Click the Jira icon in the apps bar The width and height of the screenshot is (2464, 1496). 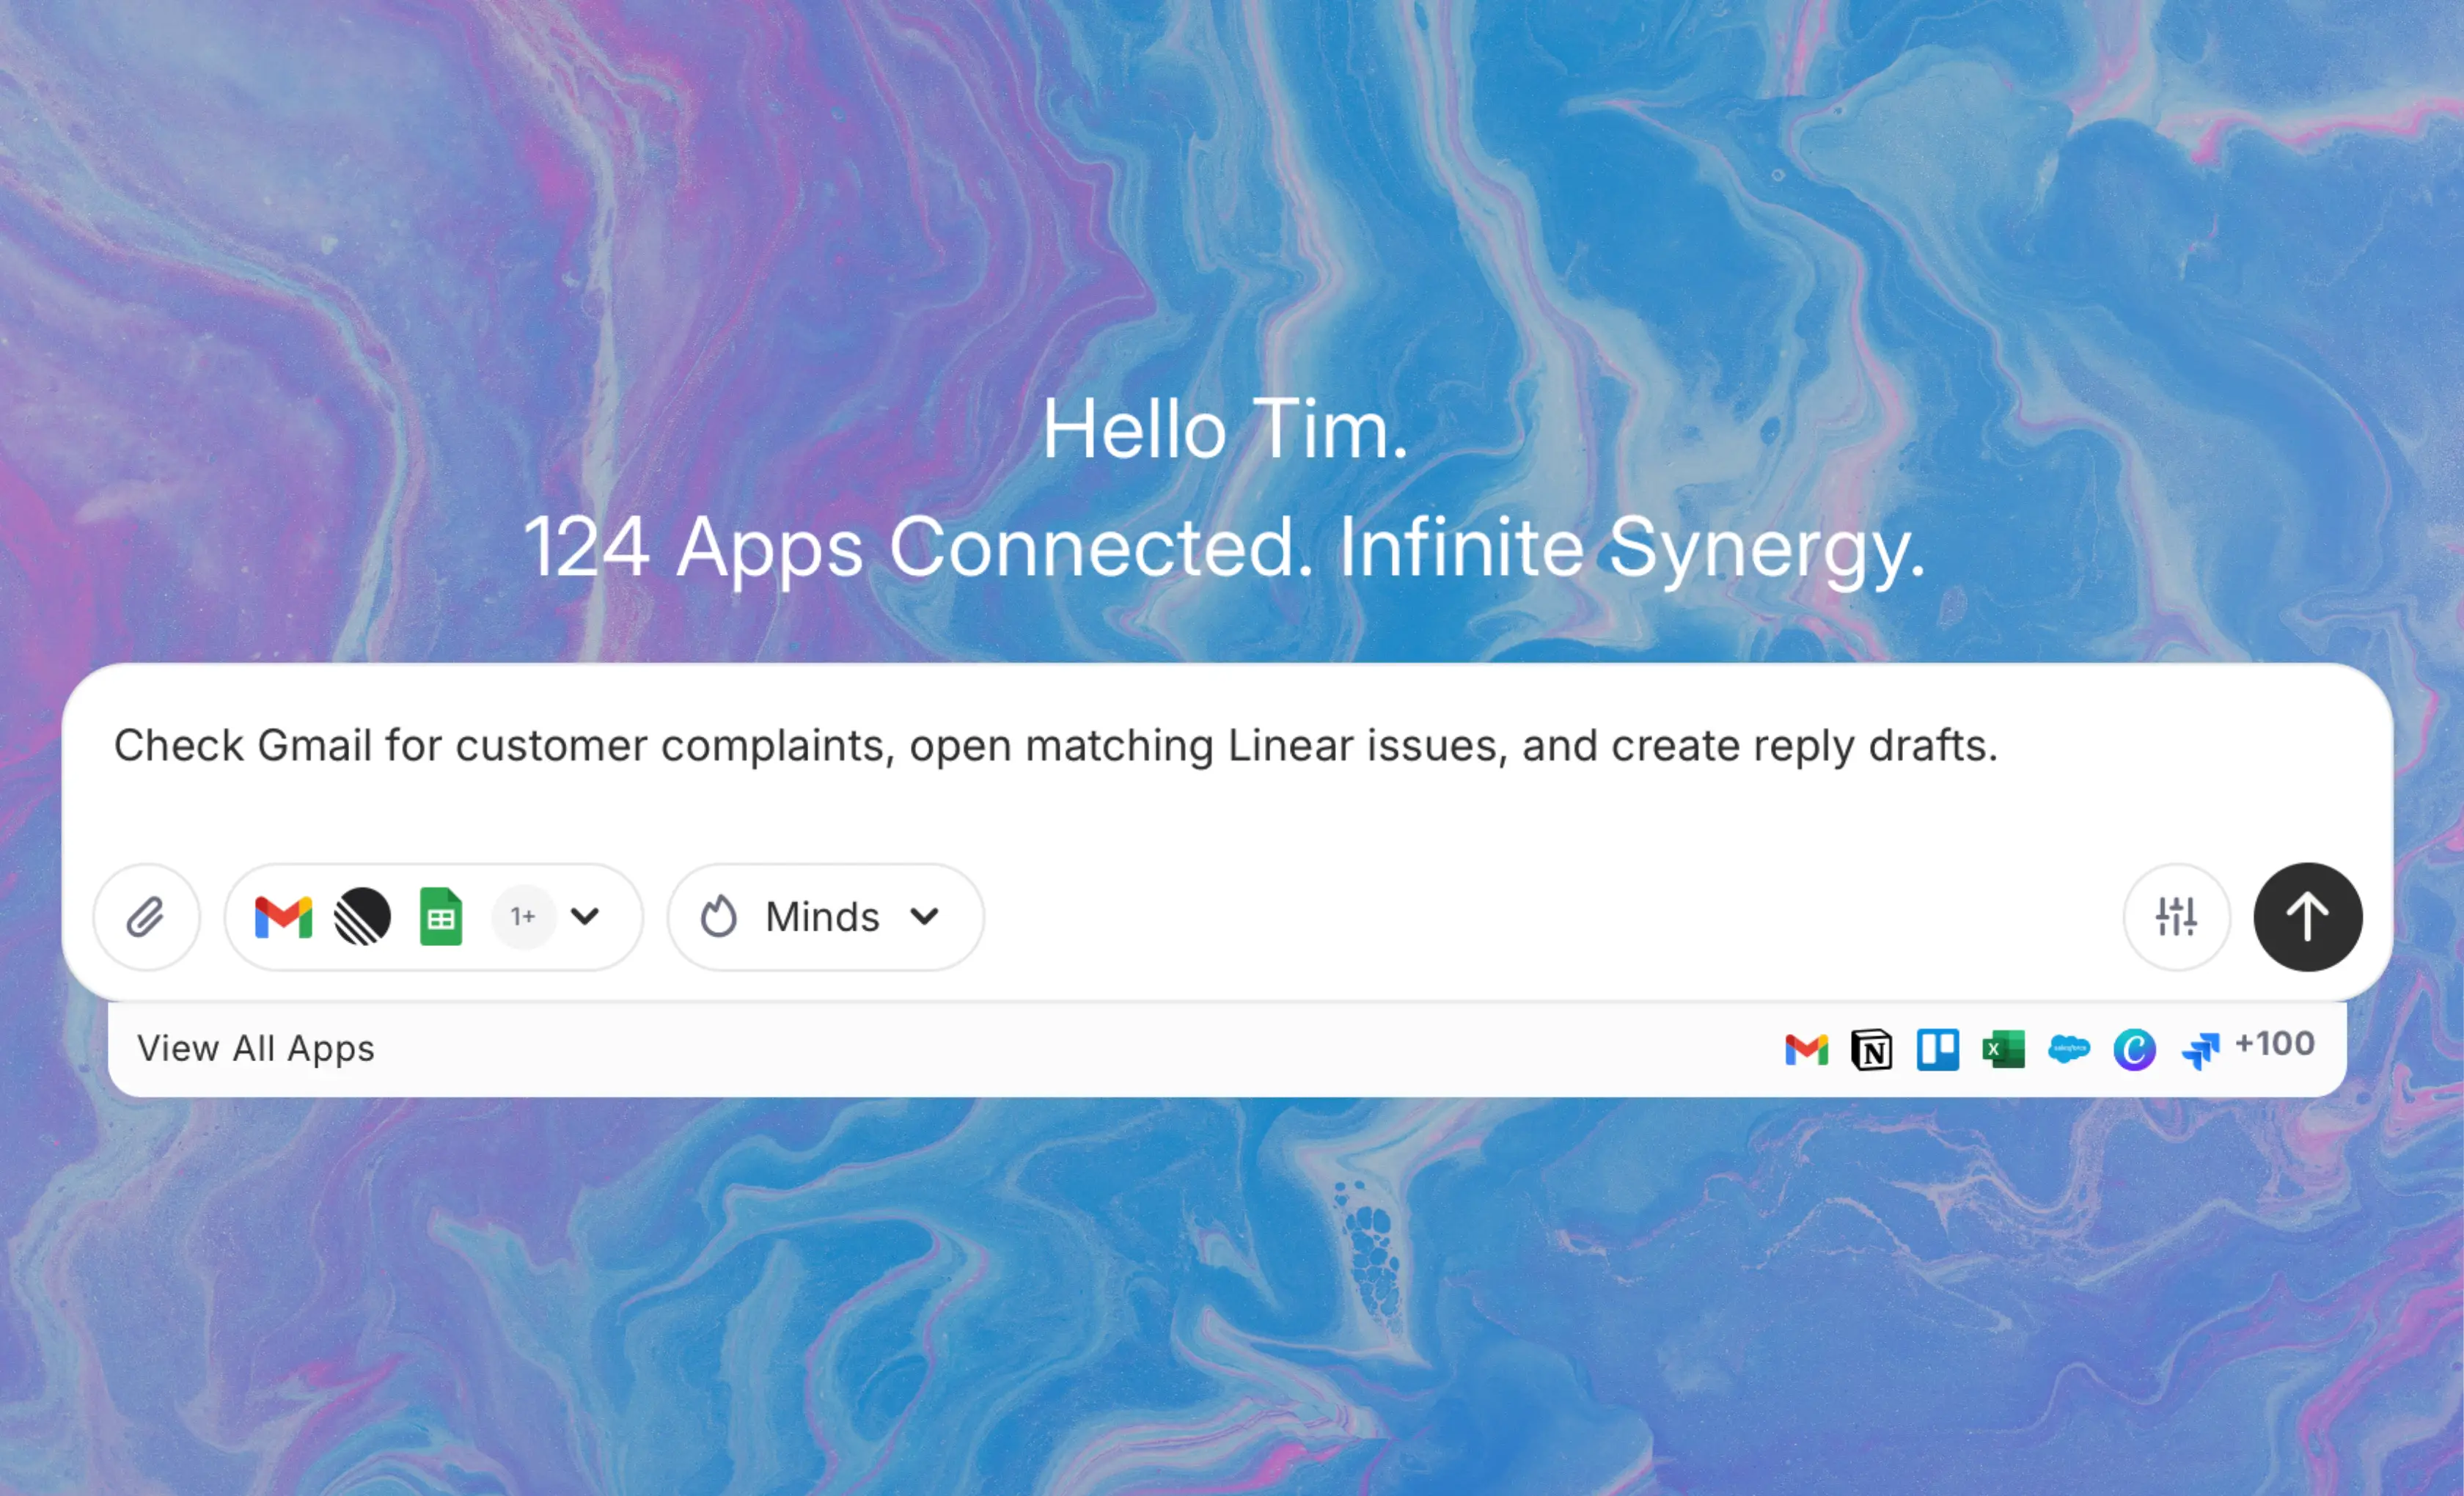(2200, 1050)
